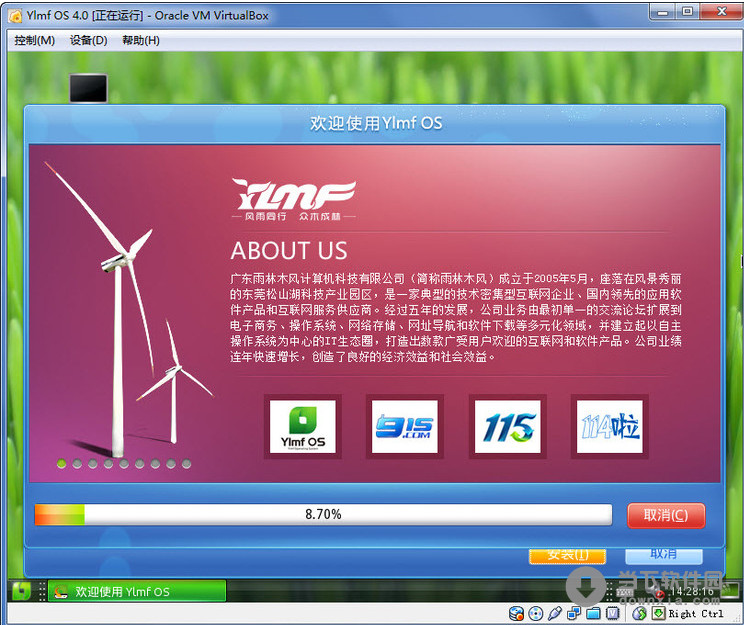Click the orange 安装(I) install button

click(x=567, y=555)
